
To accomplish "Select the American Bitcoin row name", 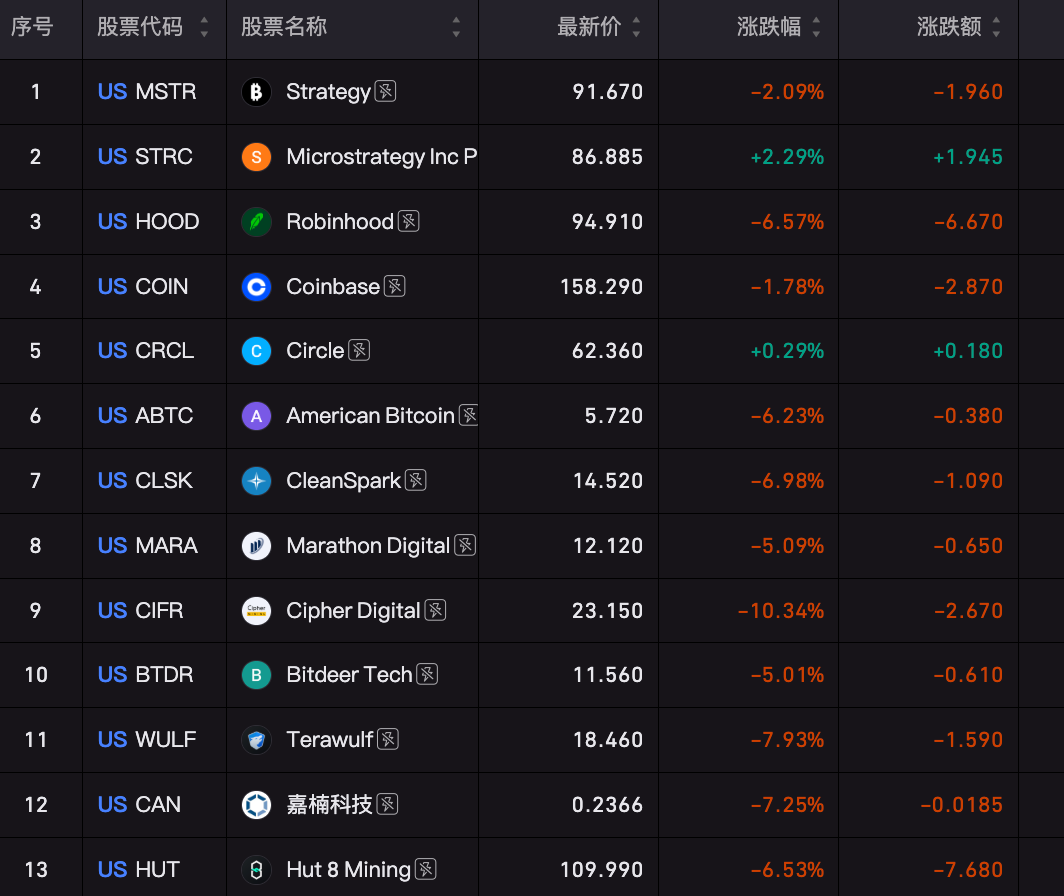I will coord(370,415).
